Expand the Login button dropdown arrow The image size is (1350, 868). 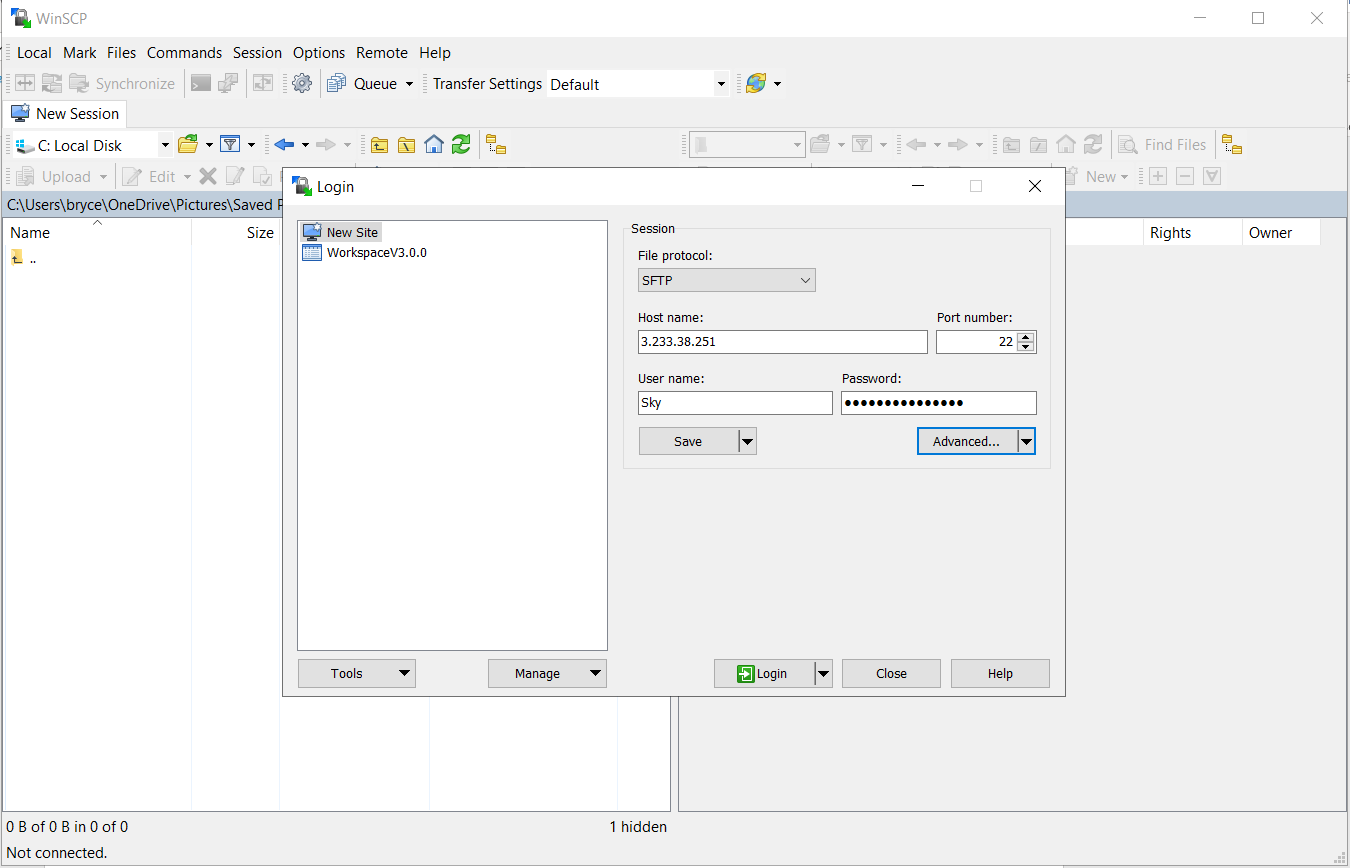click(824, 674)
